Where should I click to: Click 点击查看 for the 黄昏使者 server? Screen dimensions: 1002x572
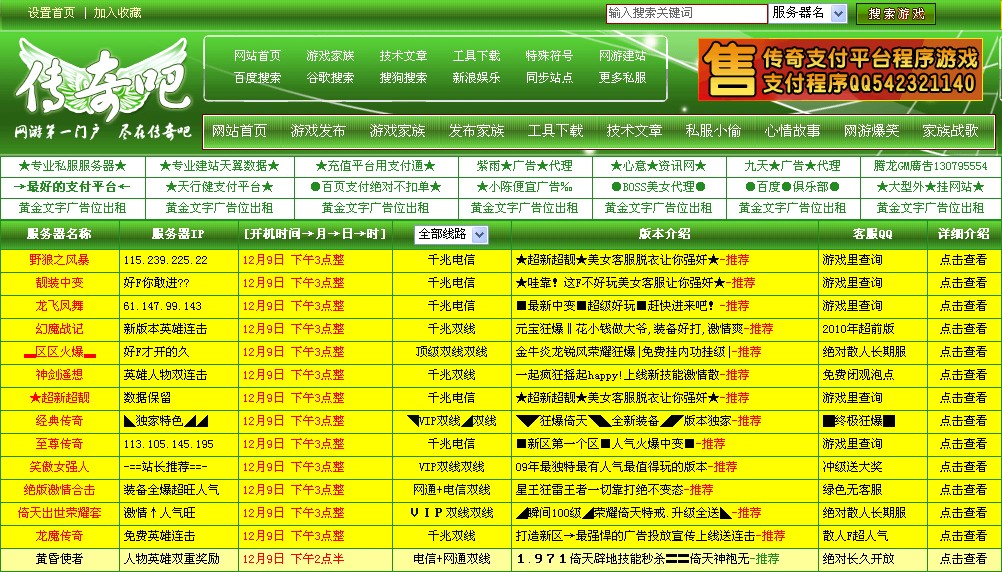(963, 559)
